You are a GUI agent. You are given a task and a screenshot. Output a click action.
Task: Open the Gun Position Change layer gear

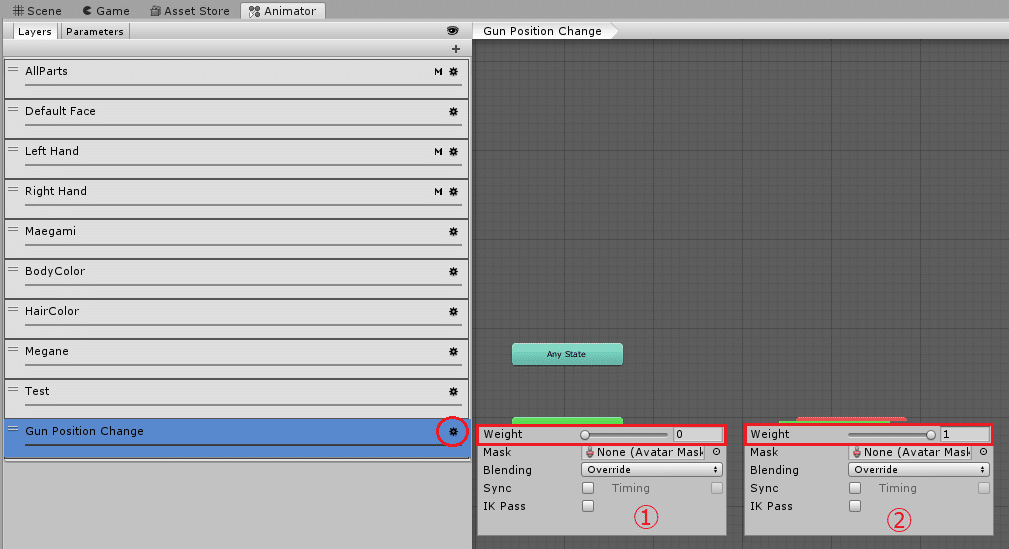coord(454,431)
